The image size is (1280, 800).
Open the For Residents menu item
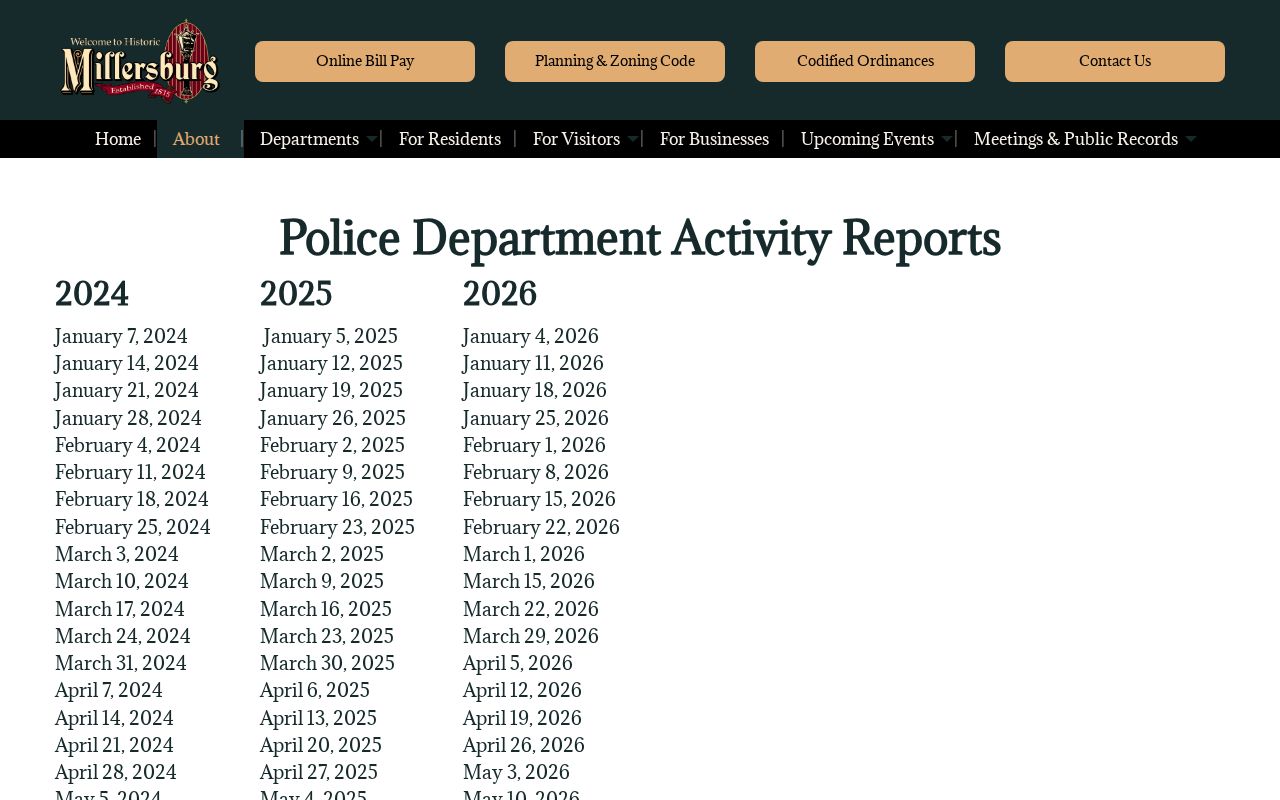coord(450,139)
